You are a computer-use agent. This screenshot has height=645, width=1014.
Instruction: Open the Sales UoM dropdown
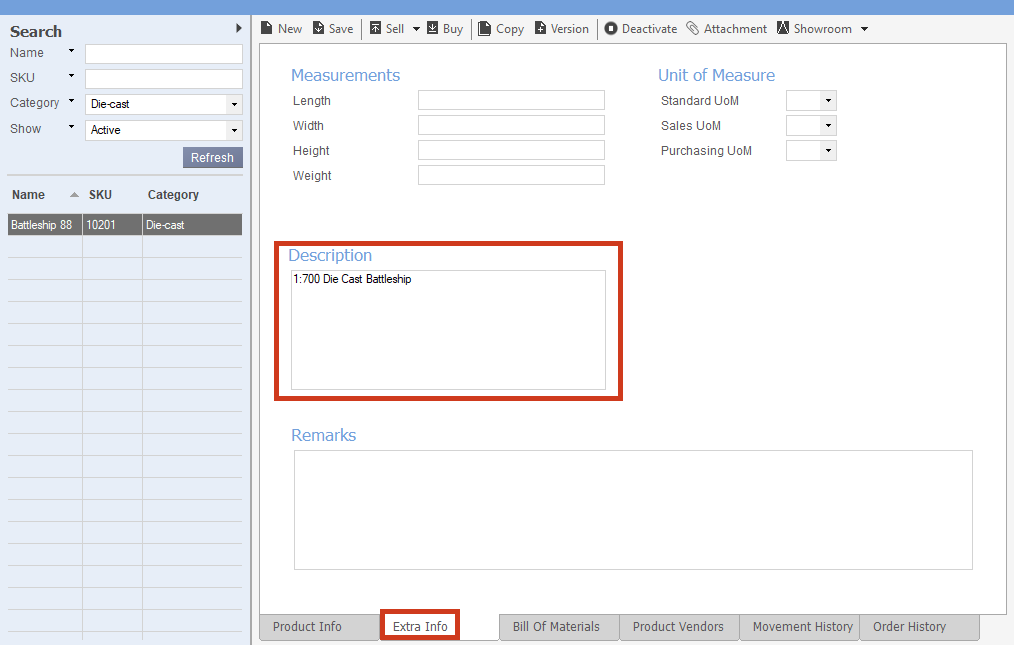[x=828, y=126]
